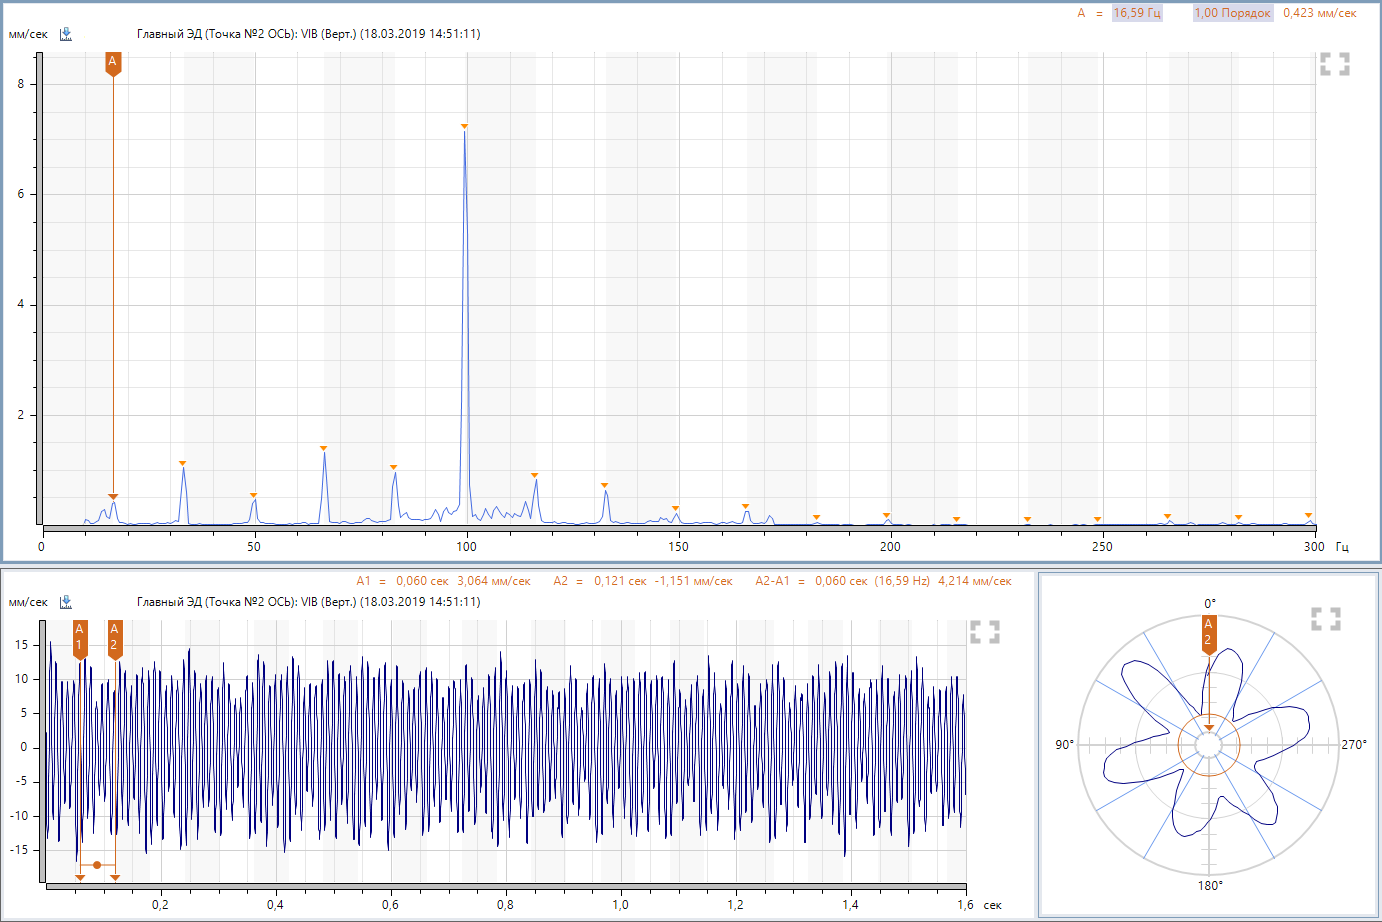Maximize the polar plot with the fullscreen icon

tap(1326, 619)
